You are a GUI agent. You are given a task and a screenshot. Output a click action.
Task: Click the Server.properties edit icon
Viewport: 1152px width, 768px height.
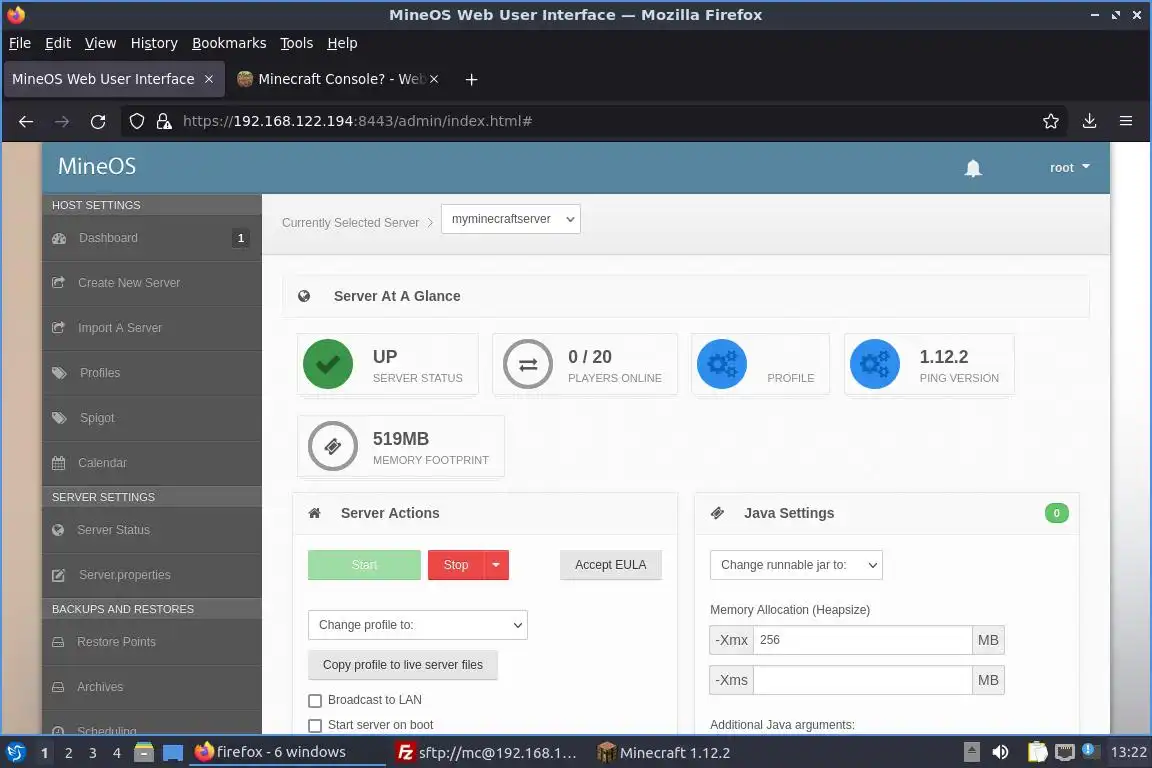pyautogui.click(x=59, y=575)
